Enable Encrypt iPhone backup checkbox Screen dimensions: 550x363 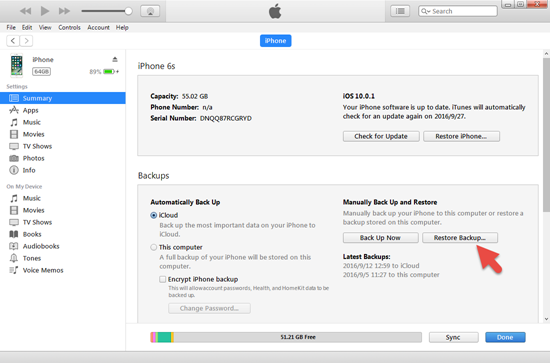pyautogui.click(x=162, y=279)
